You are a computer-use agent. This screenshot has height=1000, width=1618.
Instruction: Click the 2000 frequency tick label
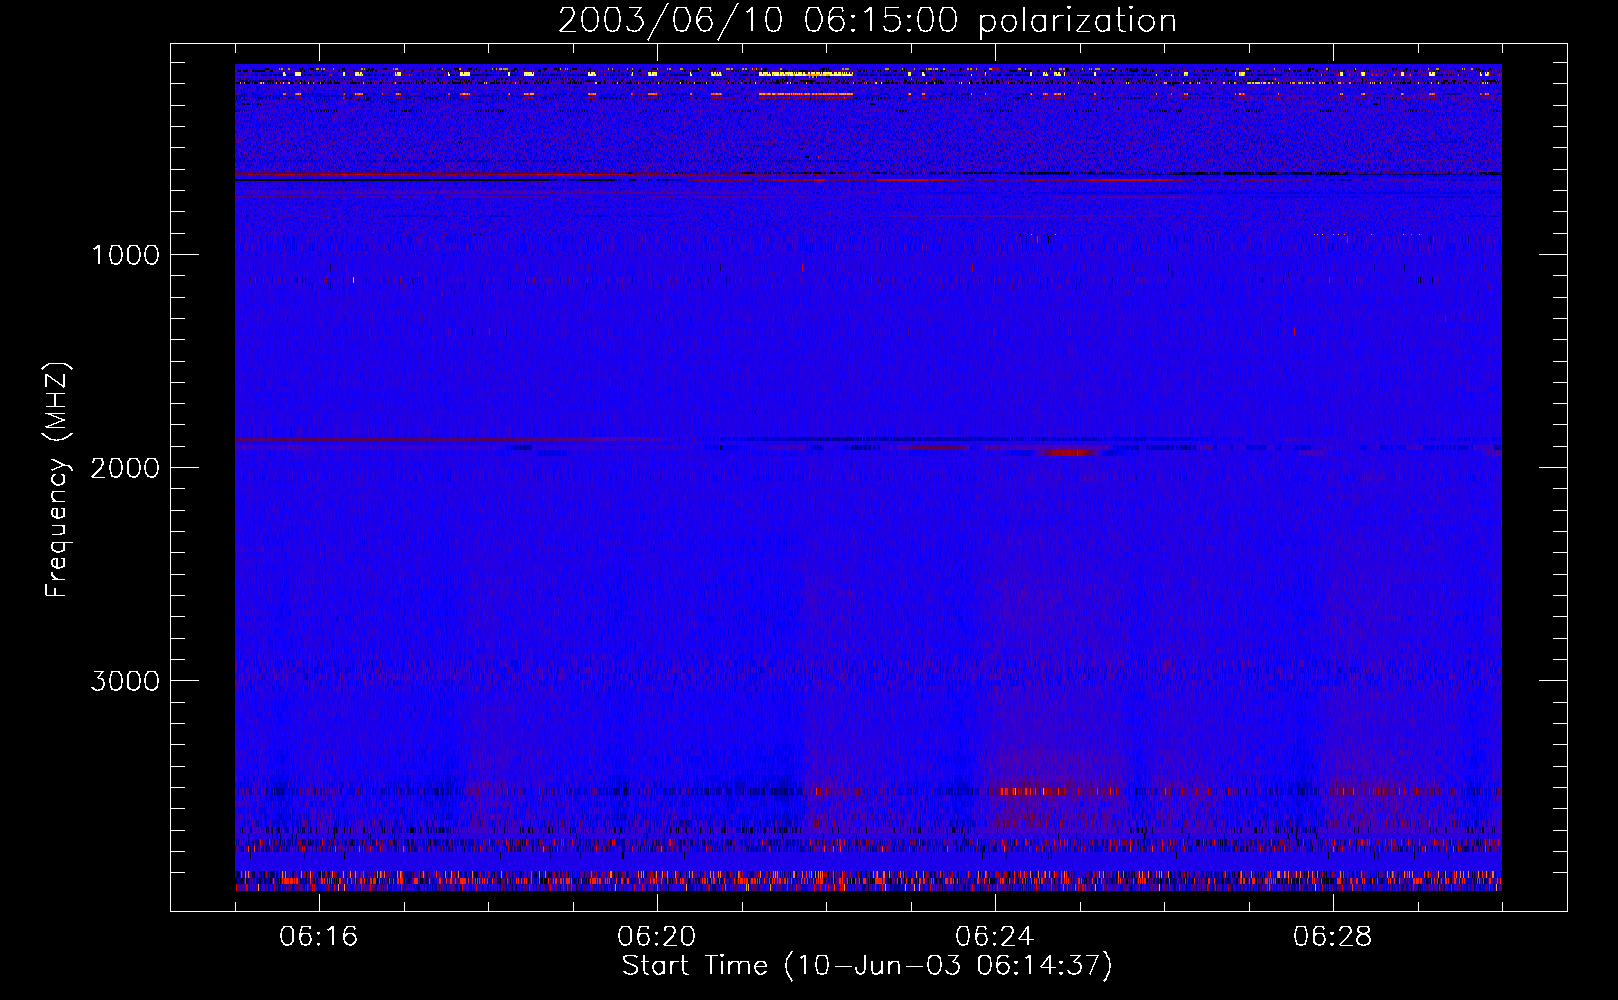pyautogui.click(x=125, y=468)
